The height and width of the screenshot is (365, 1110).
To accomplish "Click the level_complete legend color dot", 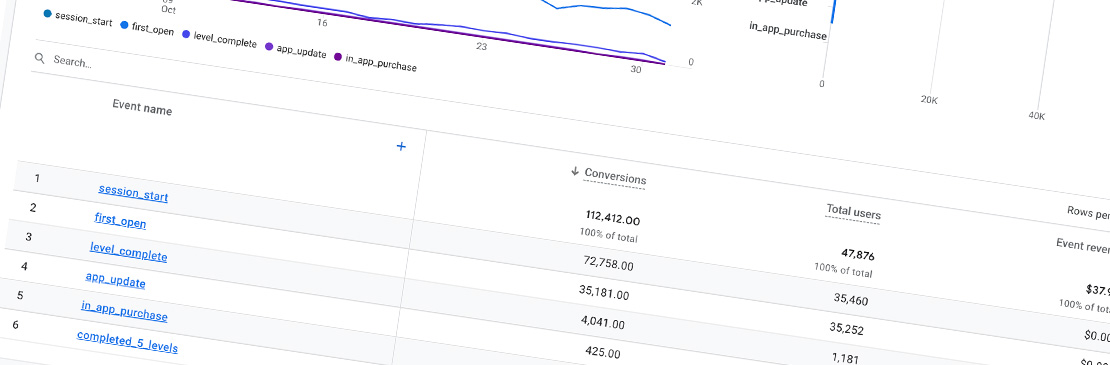I will click(185, 34).
